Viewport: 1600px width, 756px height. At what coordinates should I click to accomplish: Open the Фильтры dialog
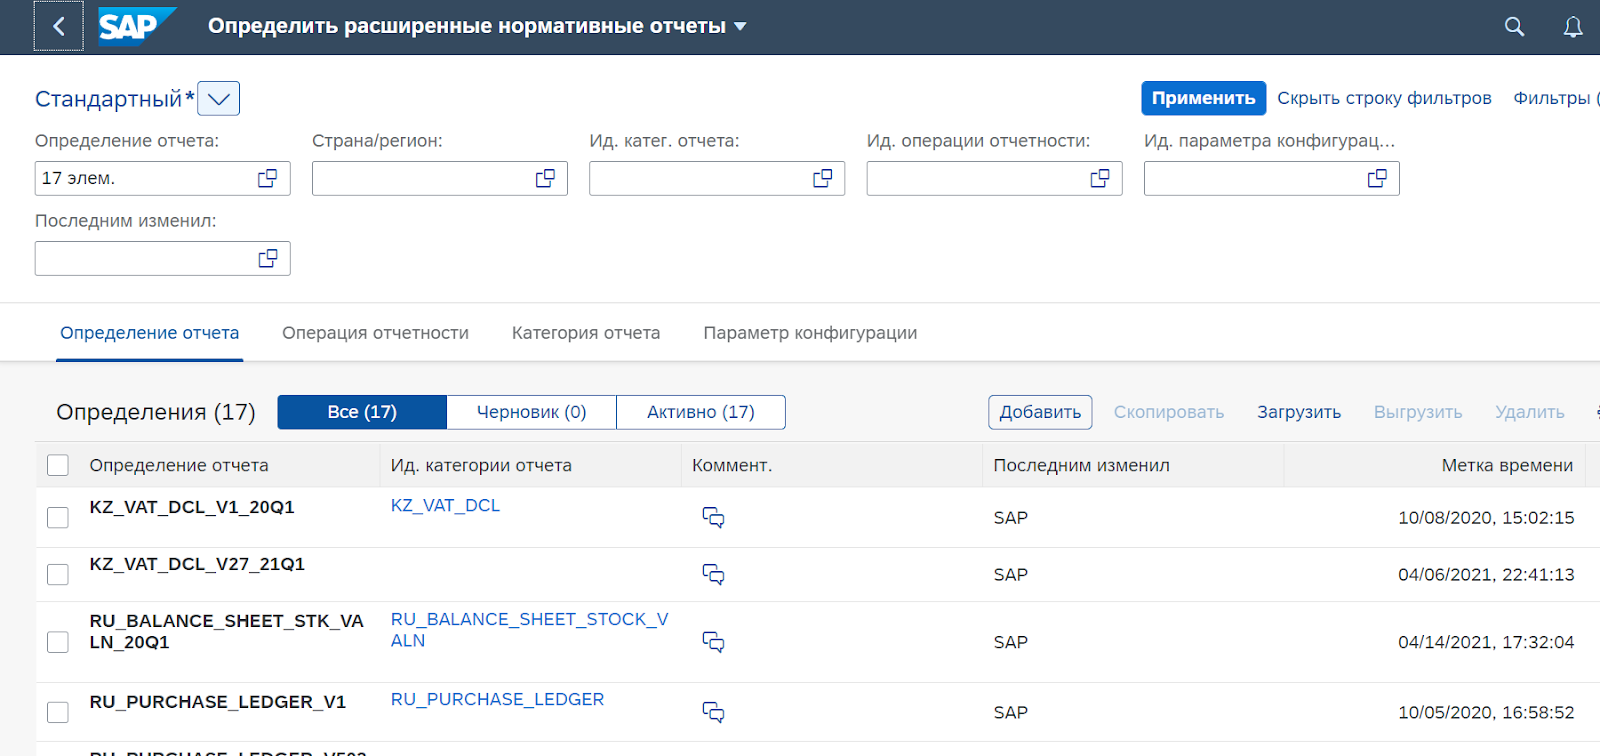(1554, 98)
